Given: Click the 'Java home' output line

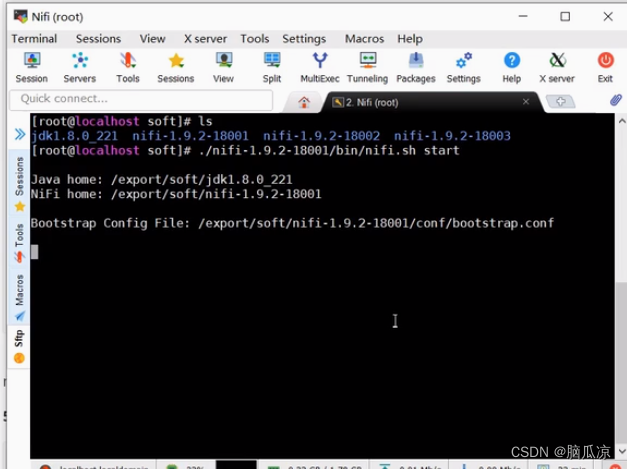Looking at the screenshot, I should coord(162,180).
